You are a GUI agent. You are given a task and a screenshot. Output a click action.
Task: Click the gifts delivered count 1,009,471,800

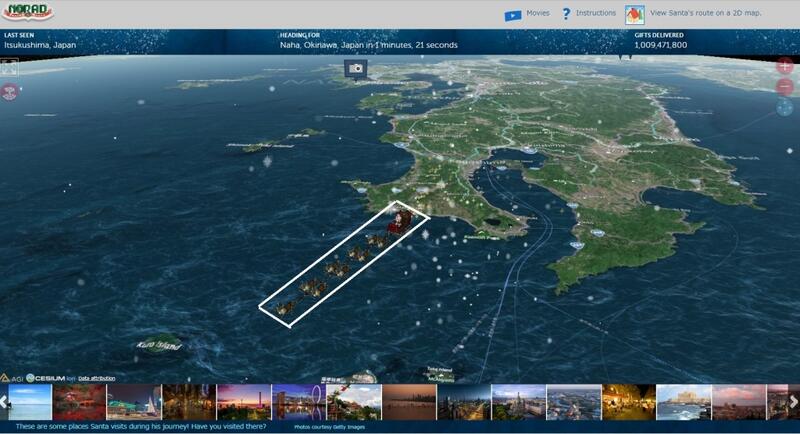click(x=661, y=45)
